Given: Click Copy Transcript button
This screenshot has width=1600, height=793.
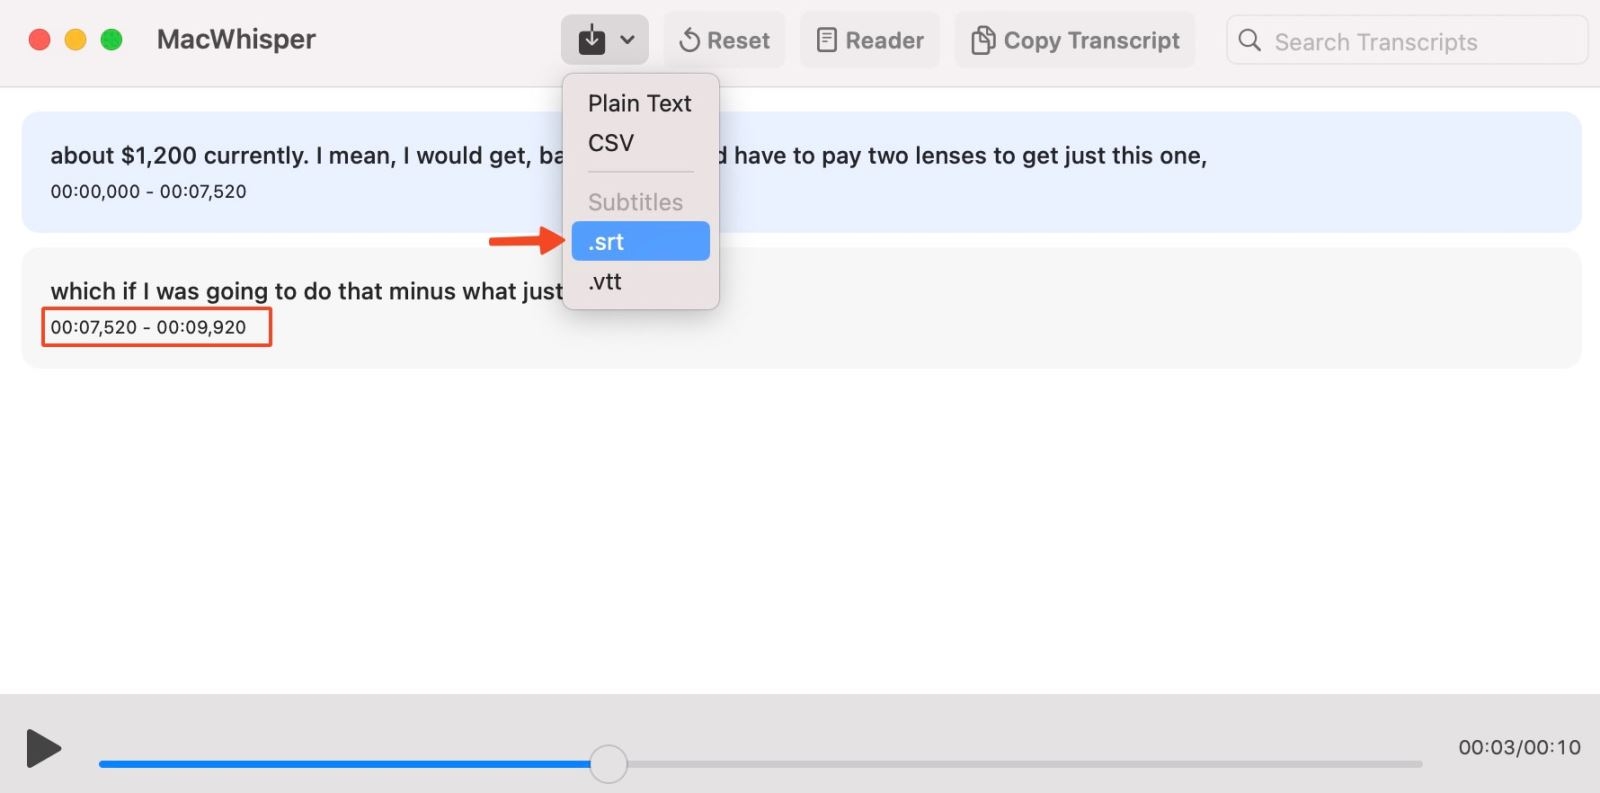Looking at the screenshot, I should [1075, 40].
